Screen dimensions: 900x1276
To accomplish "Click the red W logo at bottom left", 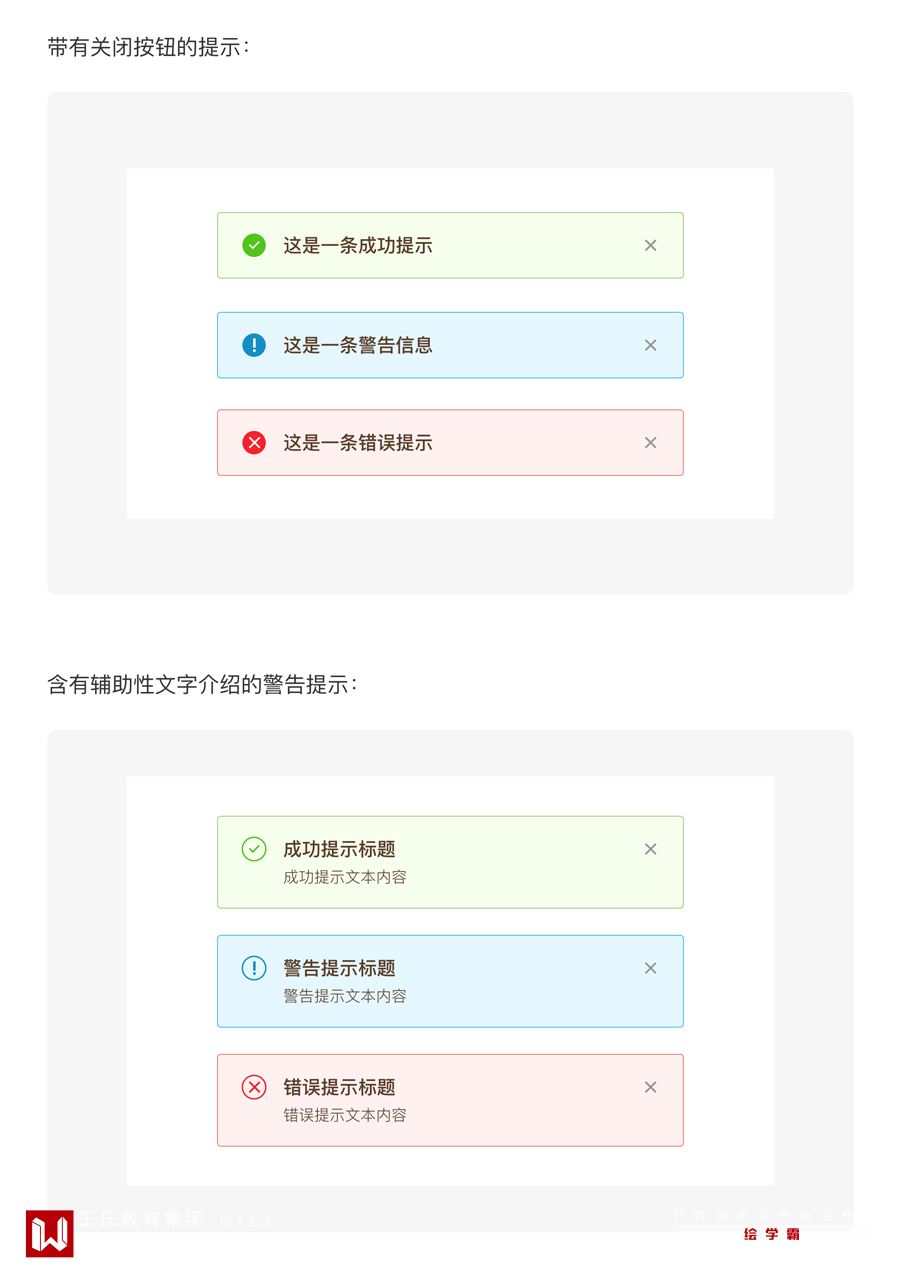I will [x=50, y=1233].
